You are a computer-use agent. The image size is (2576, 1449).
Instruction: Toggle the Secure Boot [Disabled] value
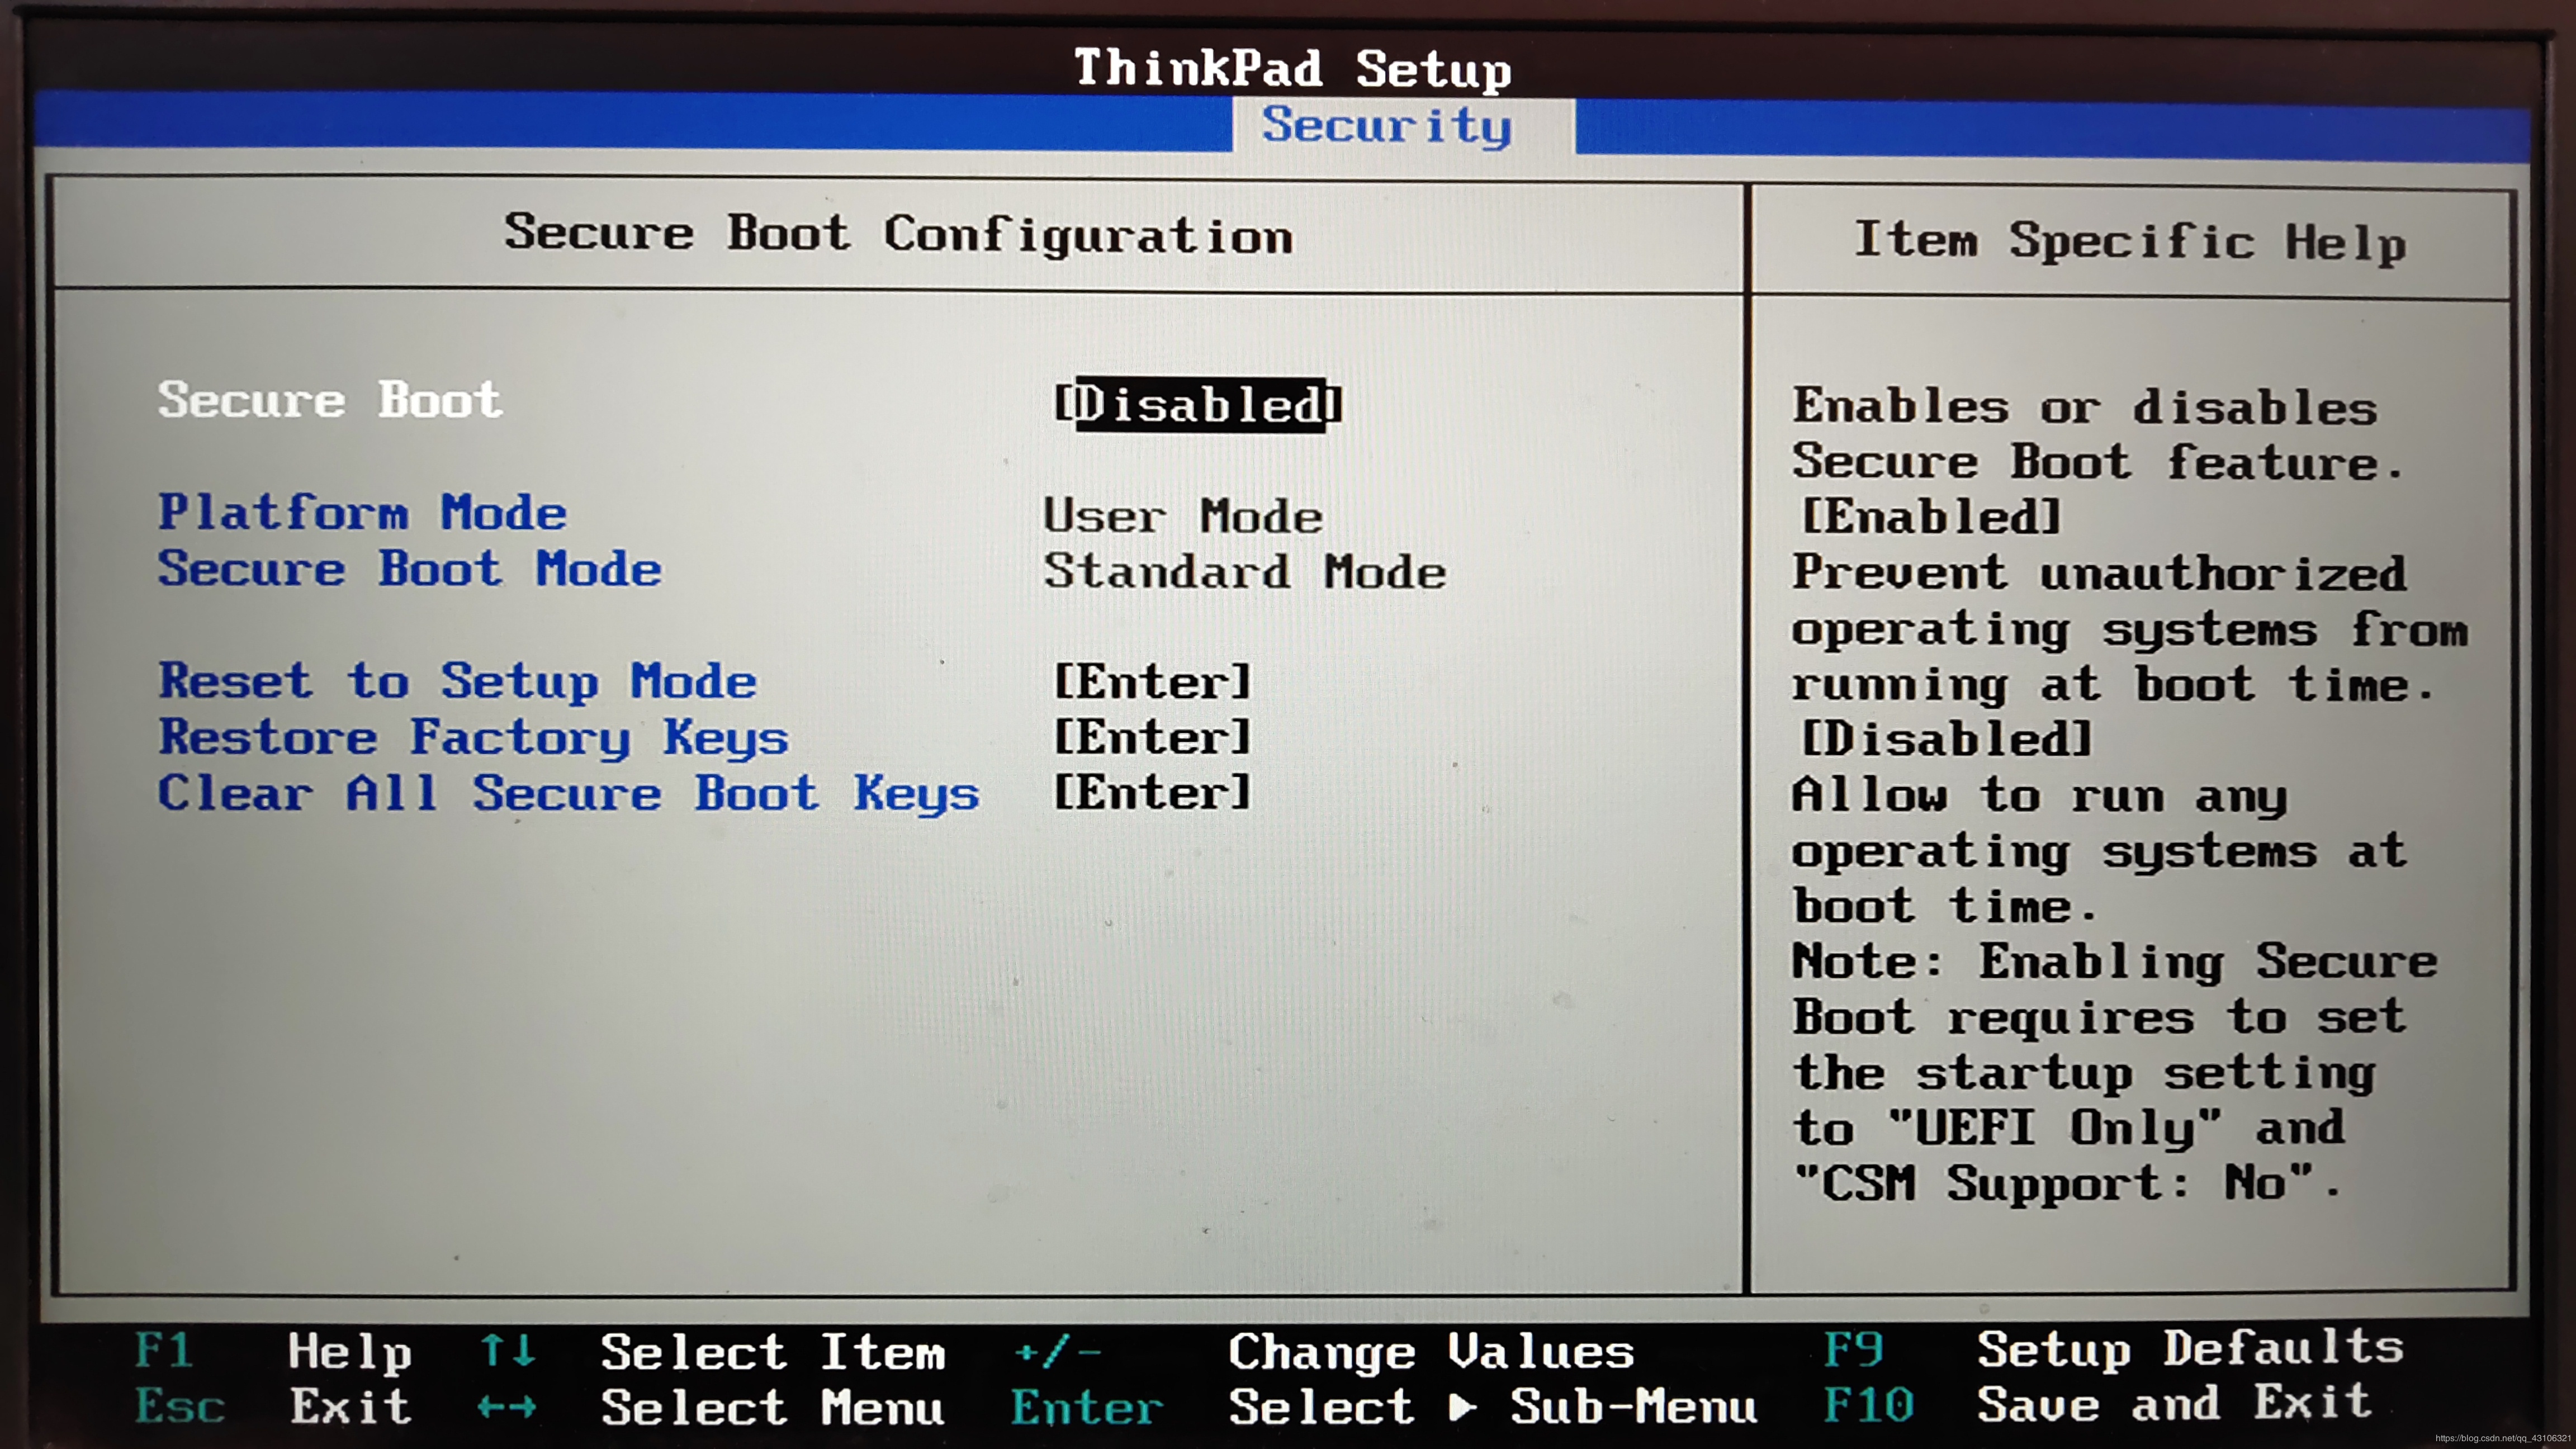1198,405
